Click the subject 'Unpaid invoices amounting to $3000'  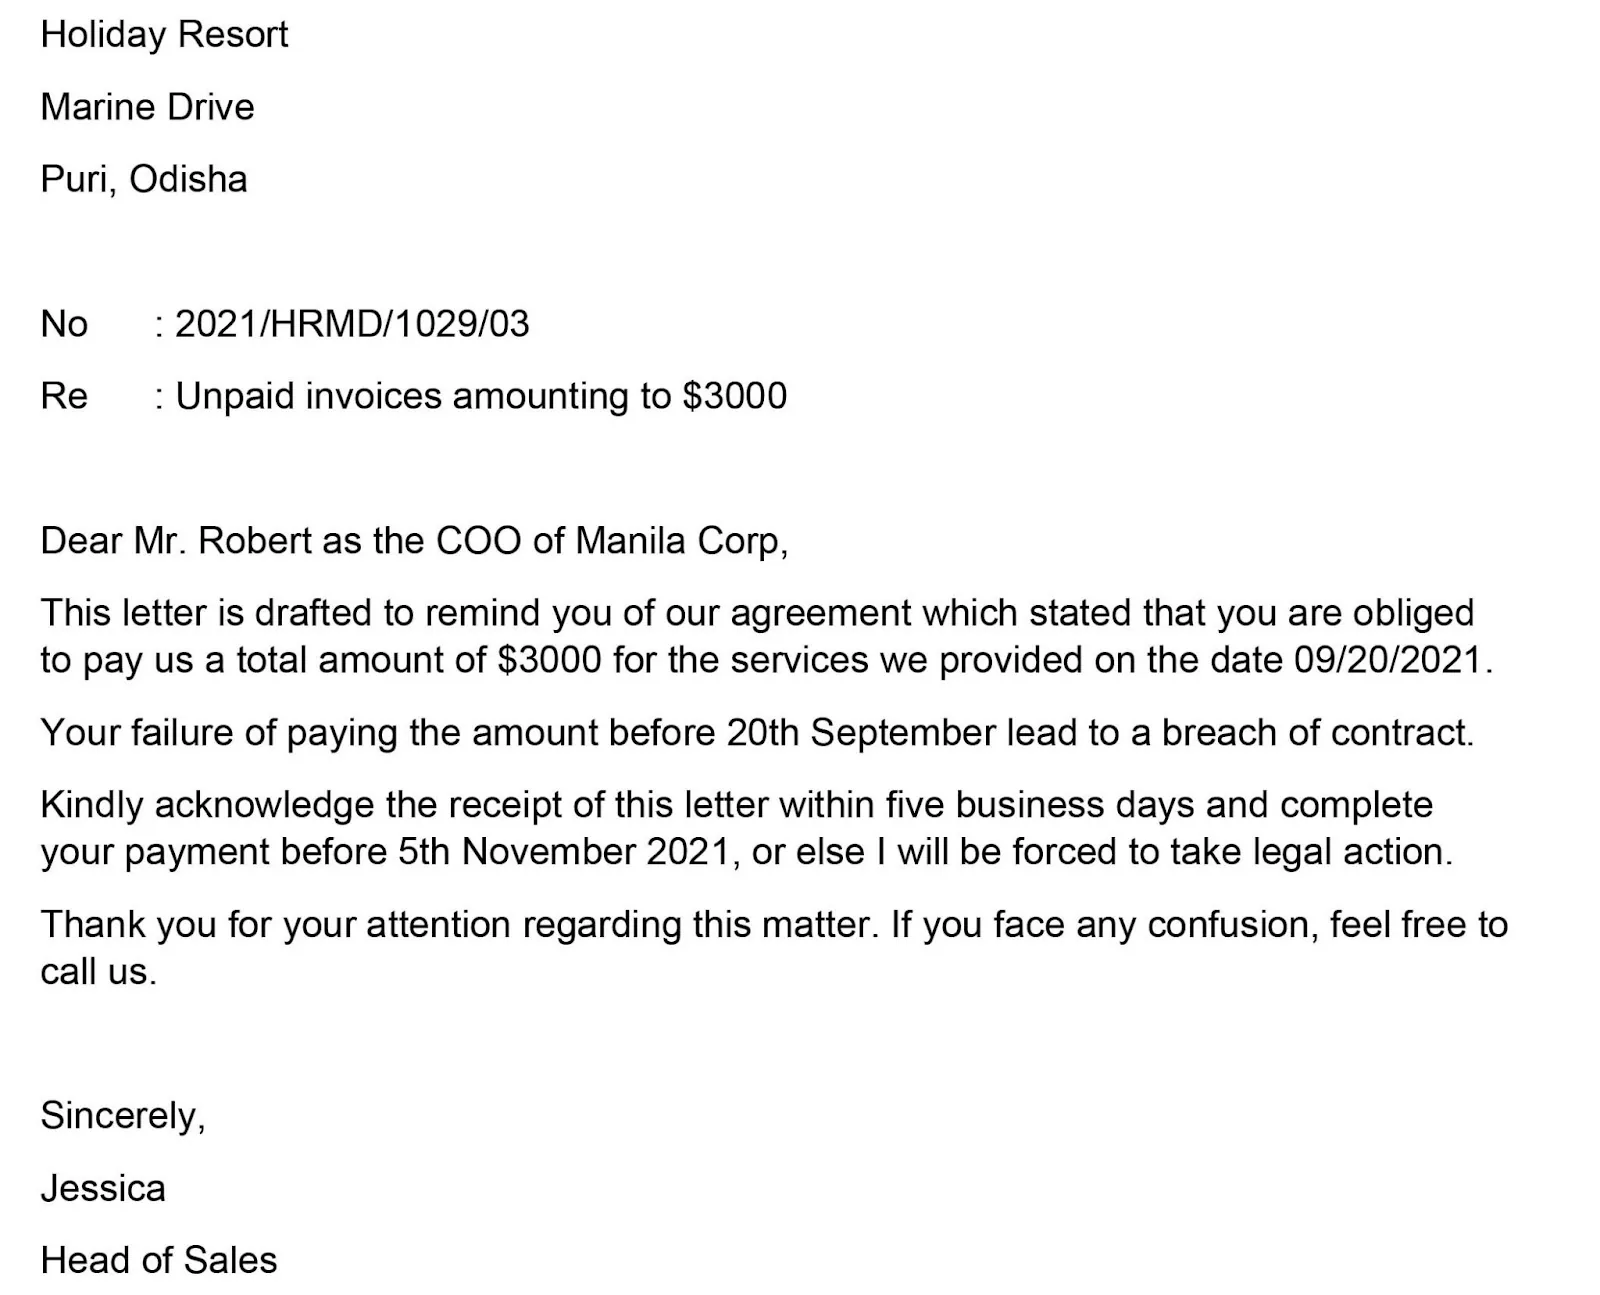[x=481, y=396]
